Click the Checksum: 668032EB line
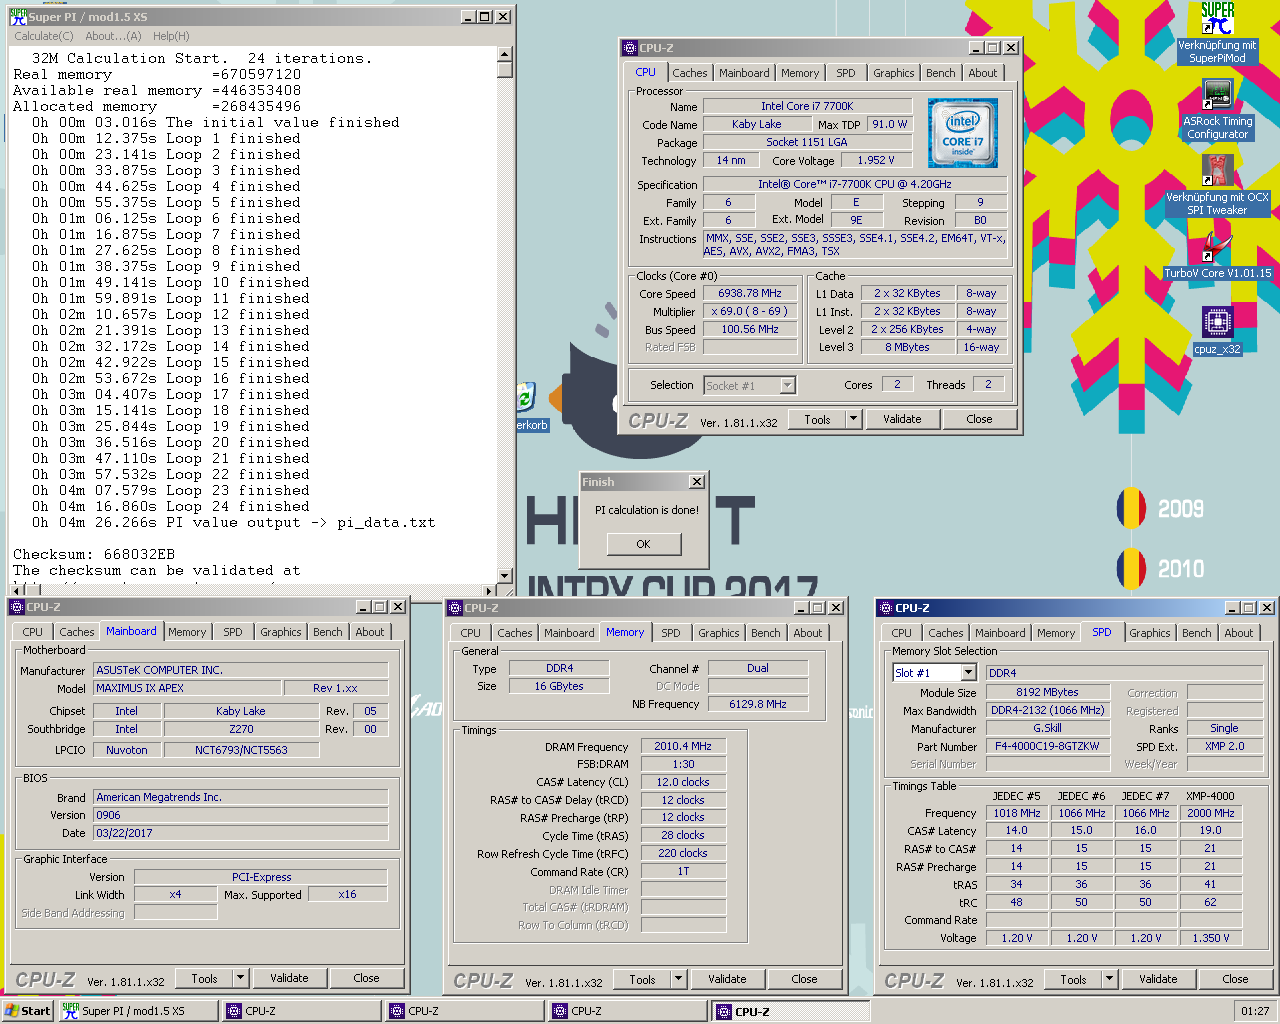This screenshot has width=1280, height=1024. coord(94,554)
